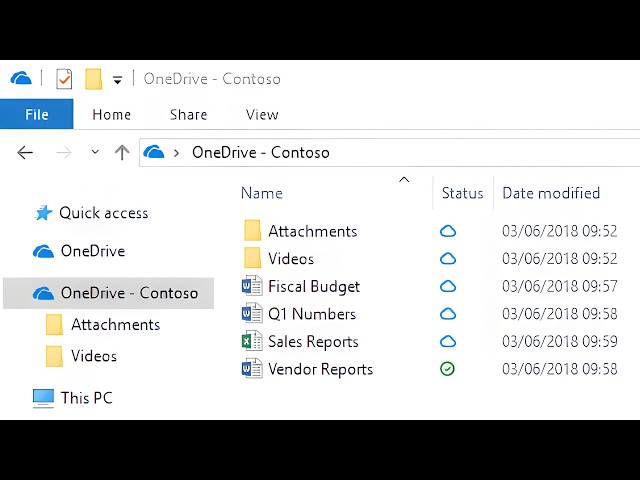Click the Properties checkmark icon in quick access toolbar
This screenshot has width=640, height=480.
click(x=64, y=79)
